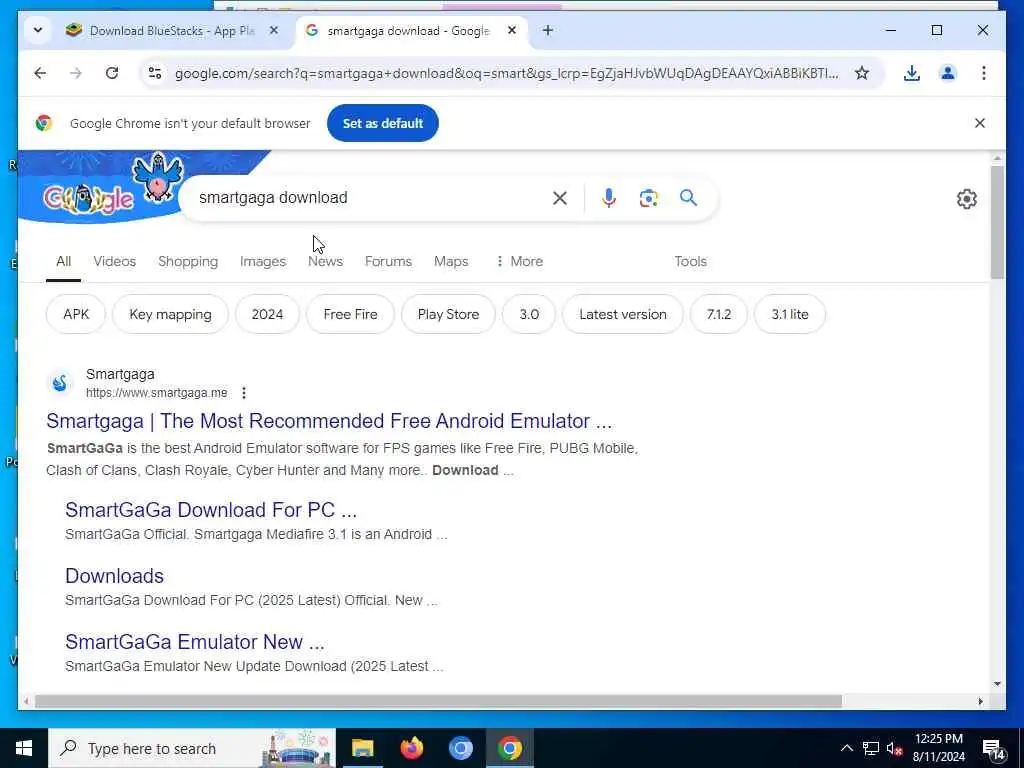Open the SmartGaGa Download For PC link
This screenshot has width=1024, height=768.
211,510
